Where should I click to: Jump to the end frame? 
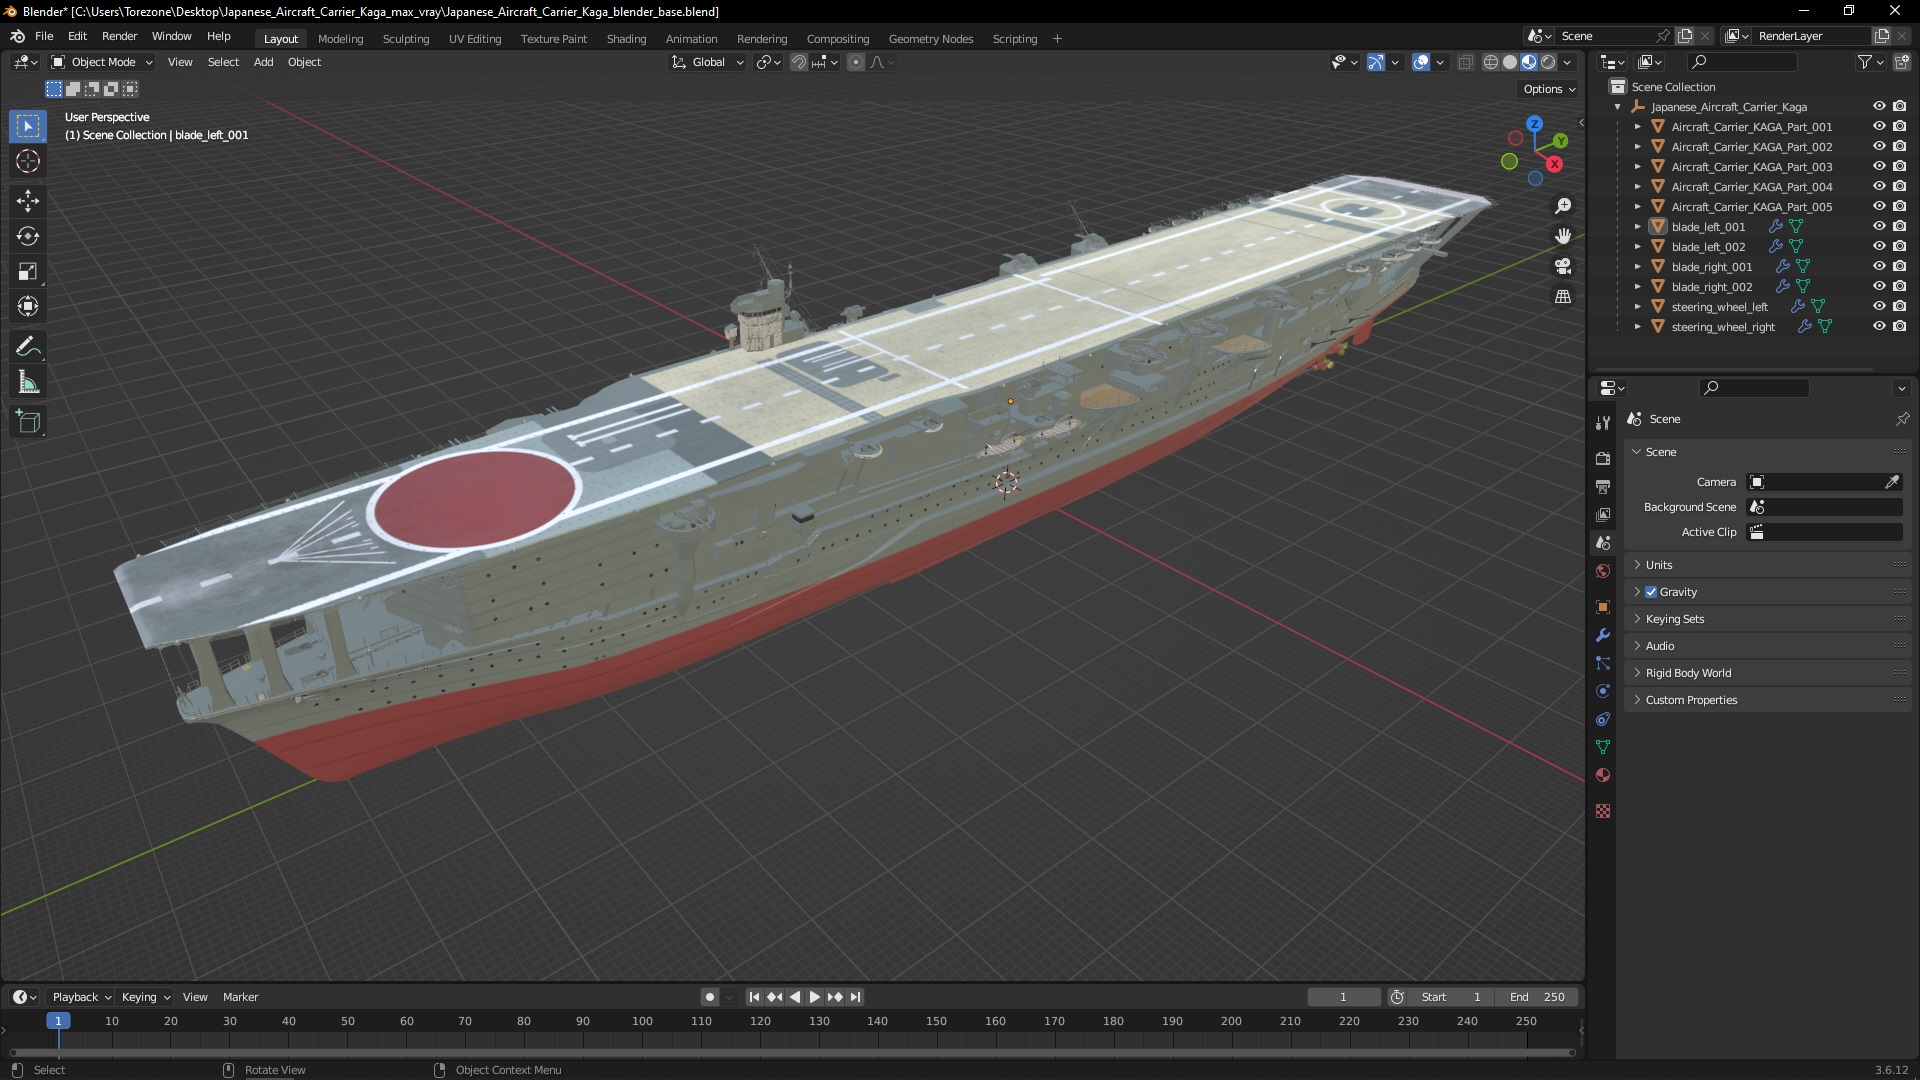point(855,997)
